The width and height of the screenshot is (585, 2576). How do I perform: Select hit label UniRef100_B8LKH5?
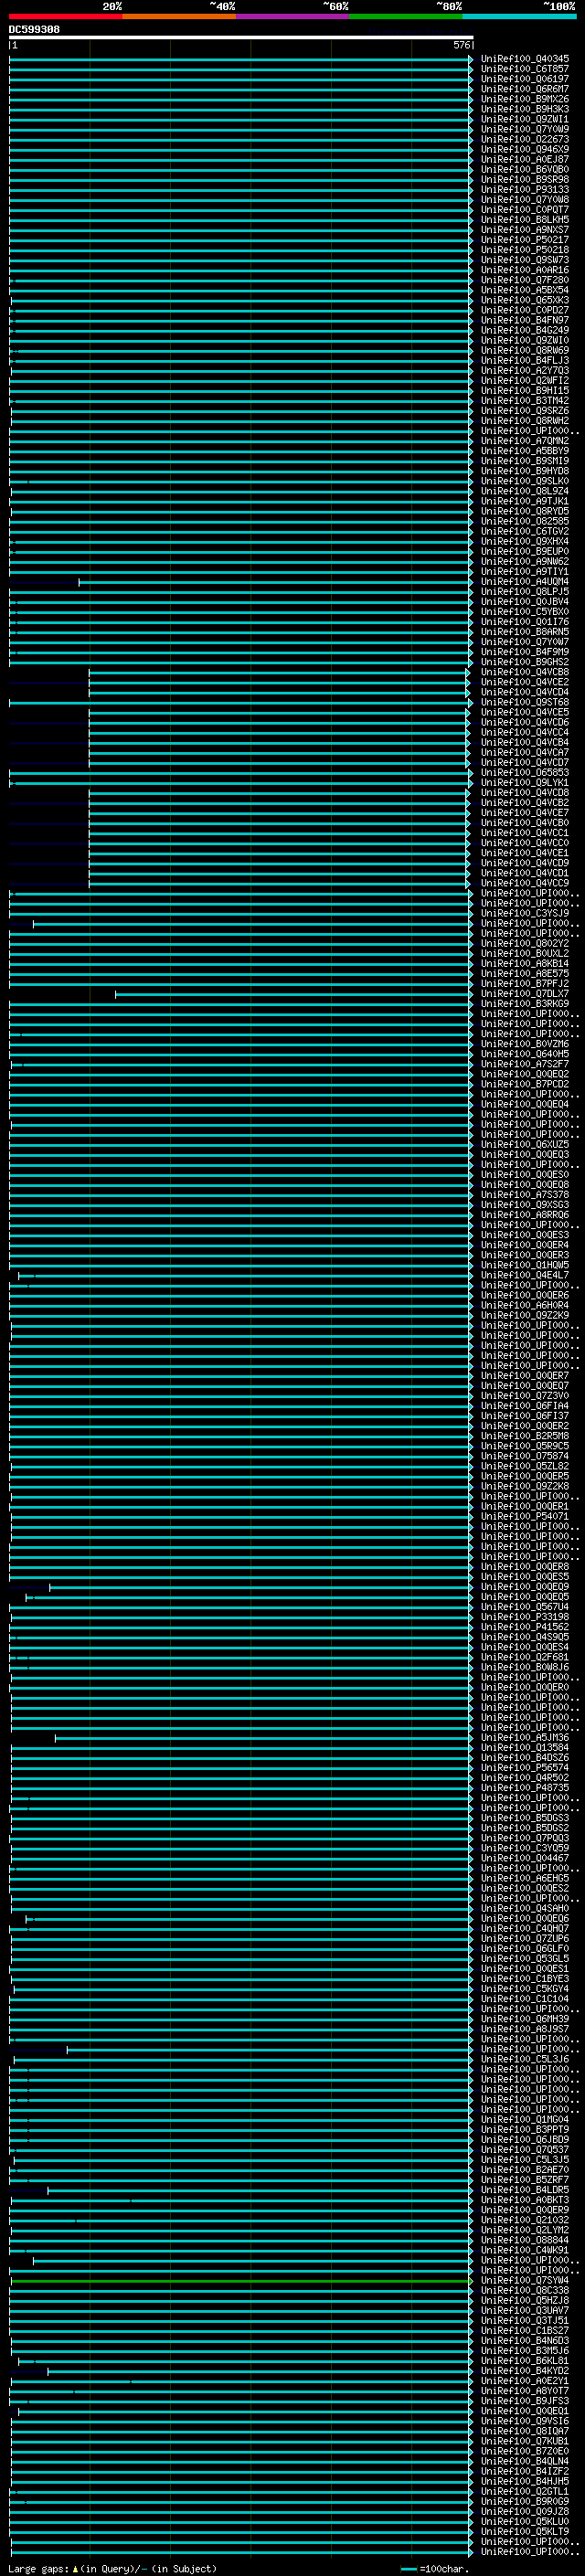pos(525,220)
